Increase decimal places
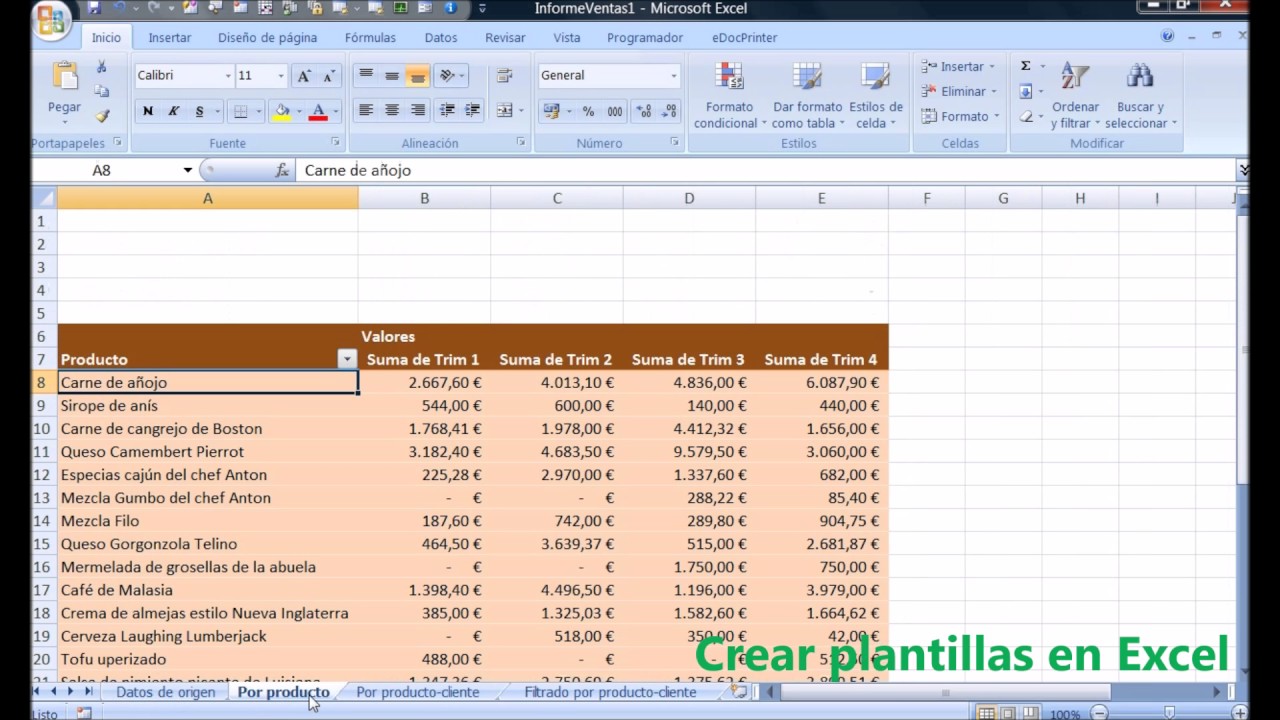This screenshot has height=720, width=1280. (643, 111)
